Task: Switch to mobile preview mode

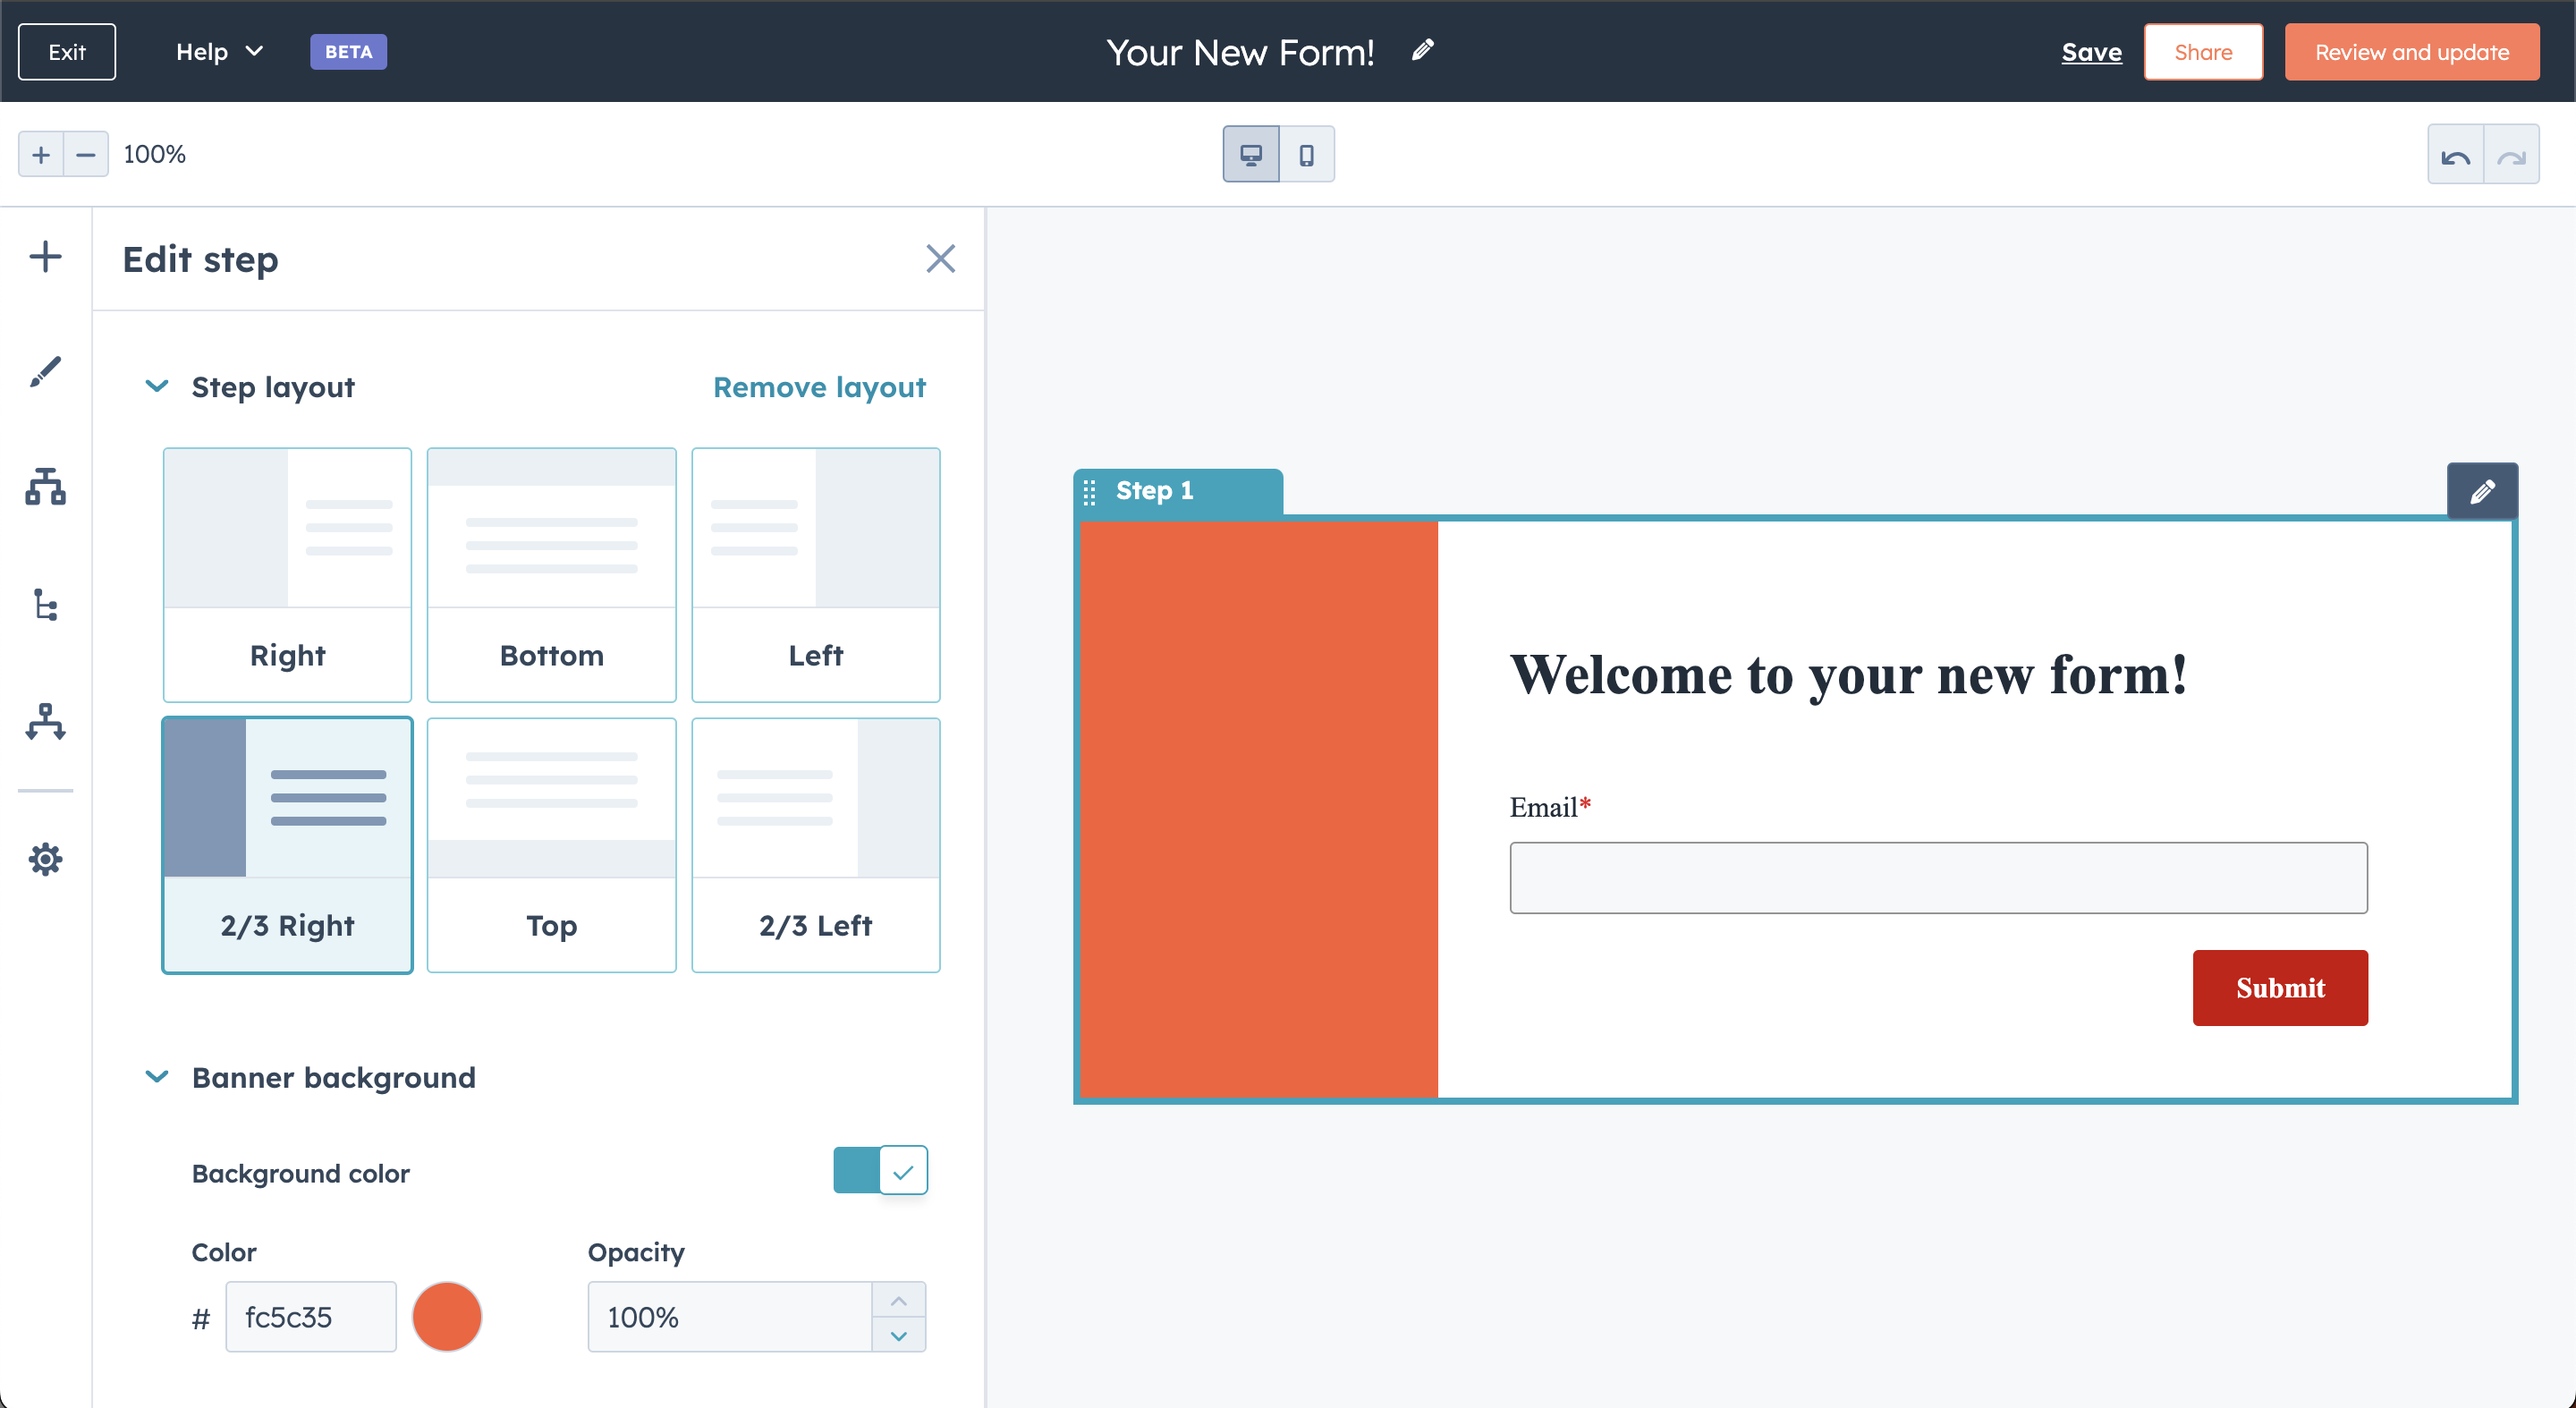Action: pyautogui.click(x=1307, y=153)
